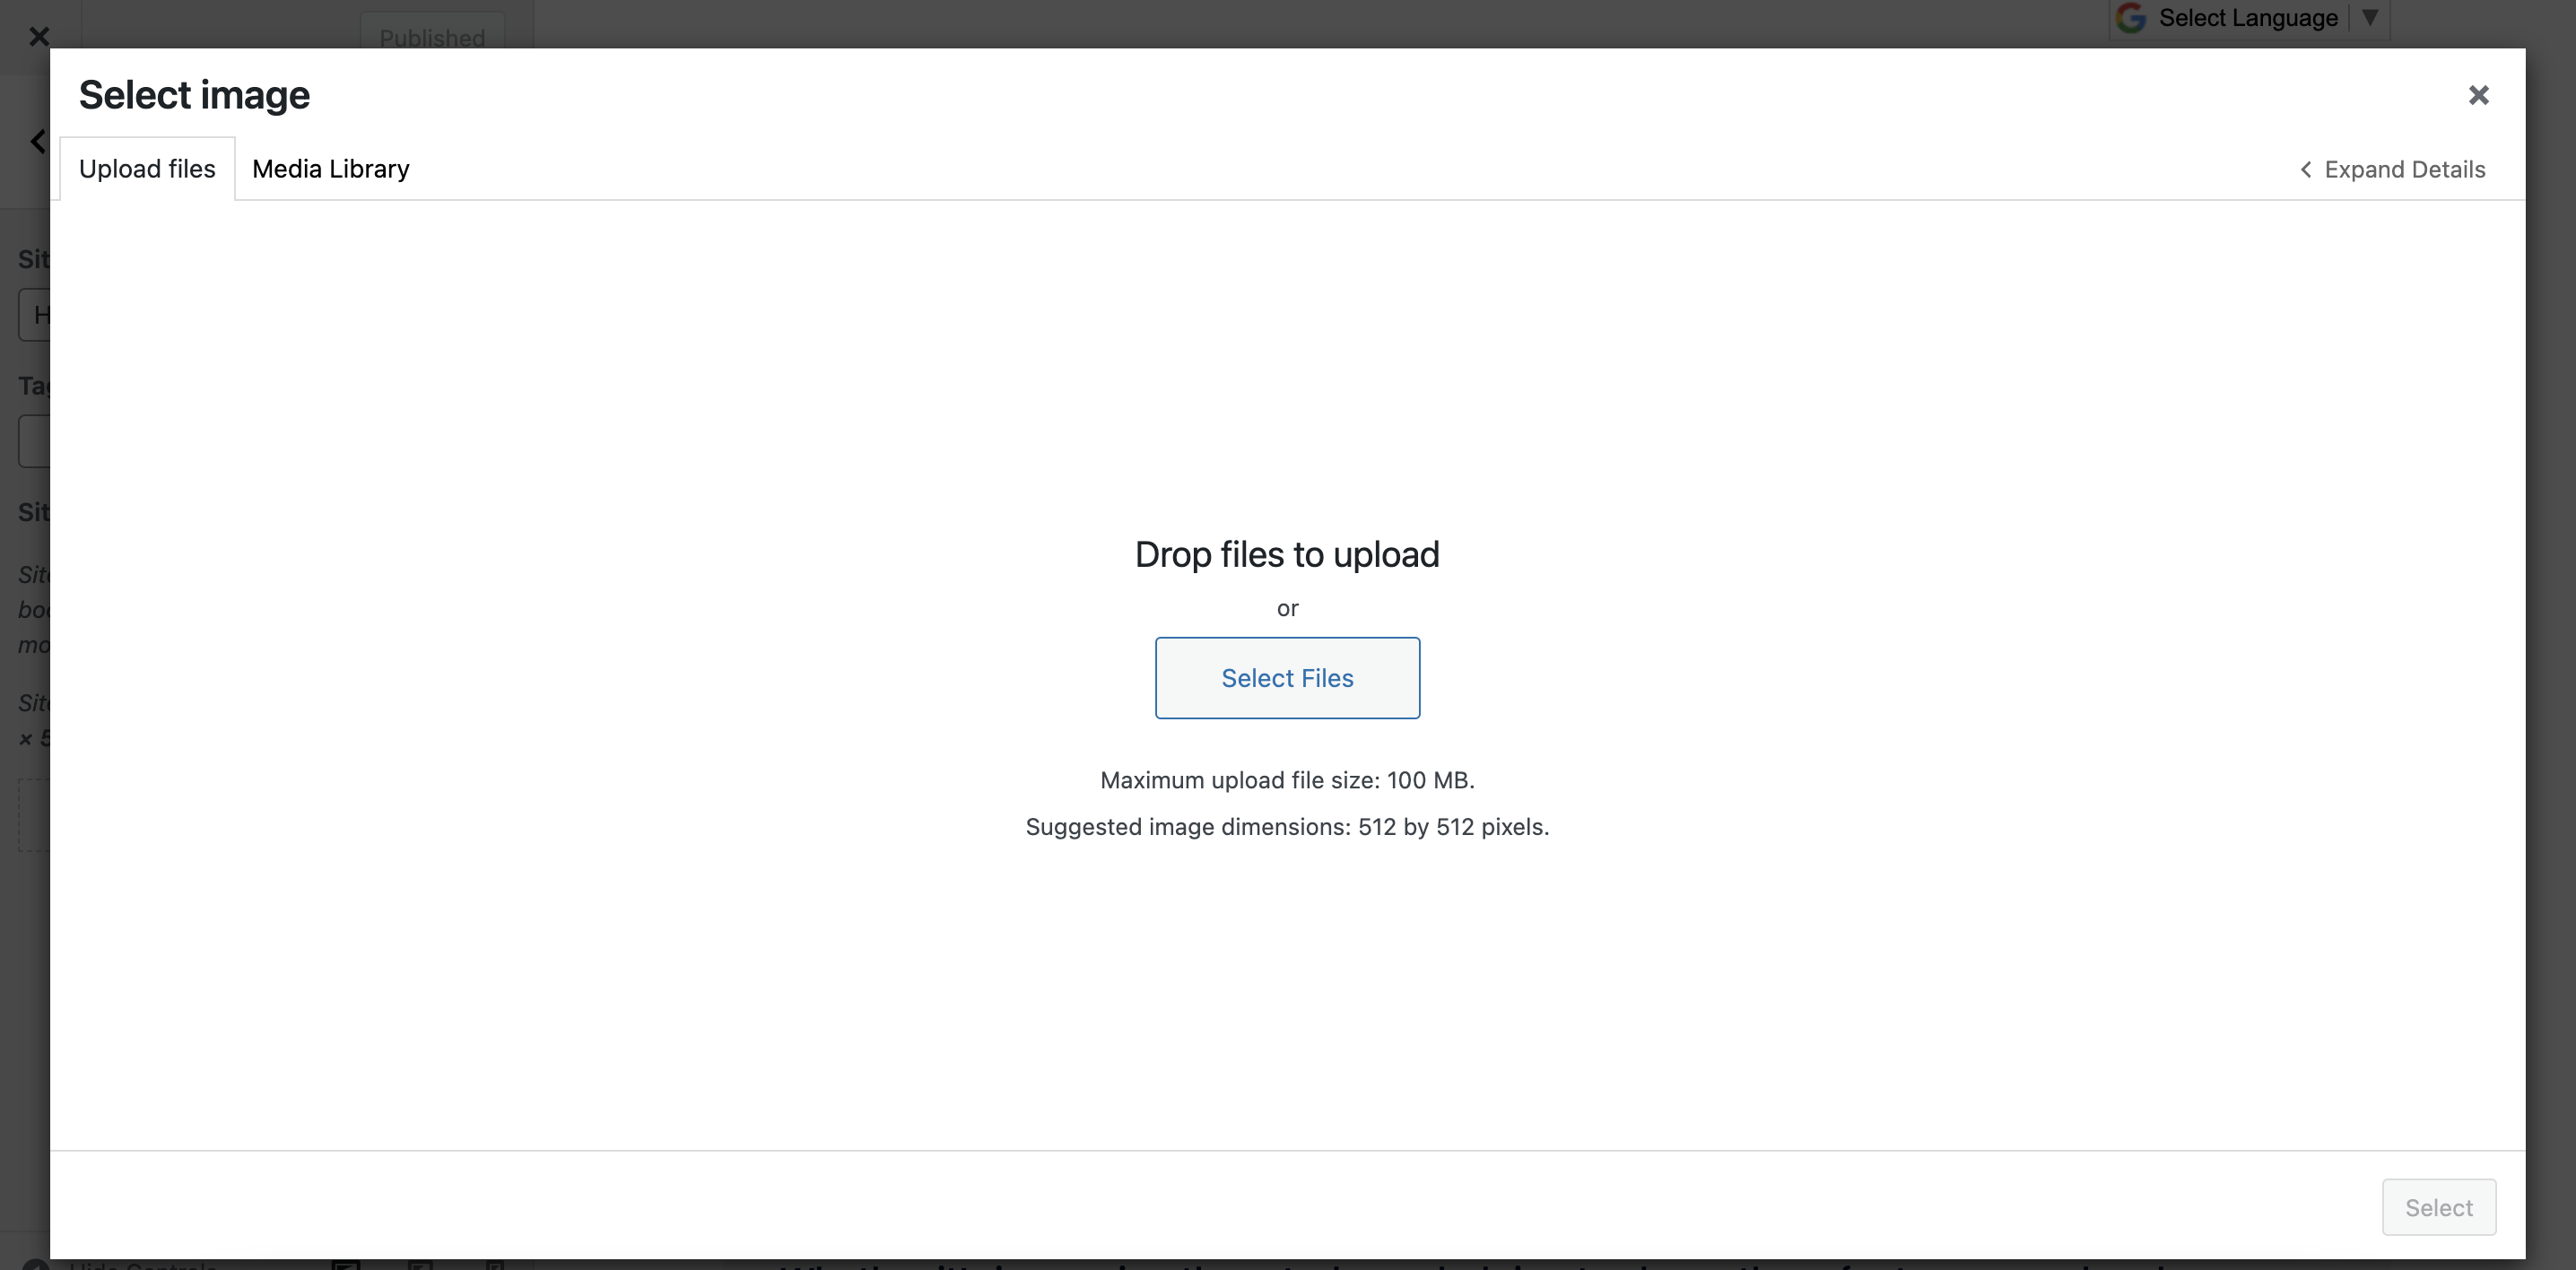
Task: Close the Select image dialog
Action: pyautogui.click(x=2477, y=95)
